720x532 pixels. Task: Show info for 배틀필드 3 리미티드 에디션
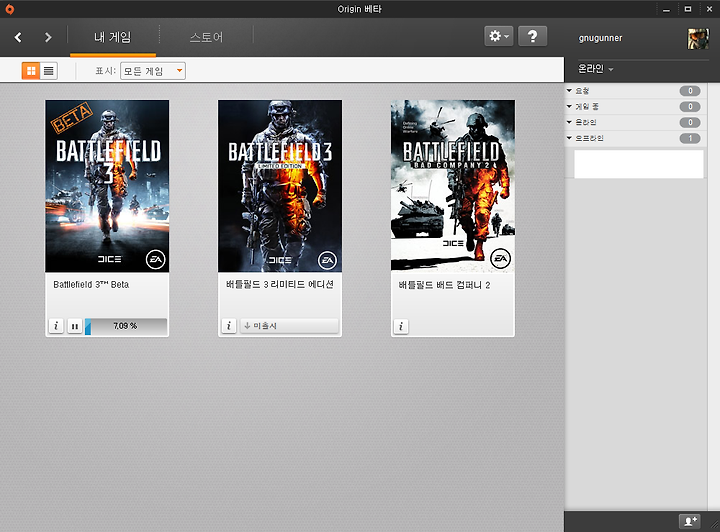coord(229,326)
